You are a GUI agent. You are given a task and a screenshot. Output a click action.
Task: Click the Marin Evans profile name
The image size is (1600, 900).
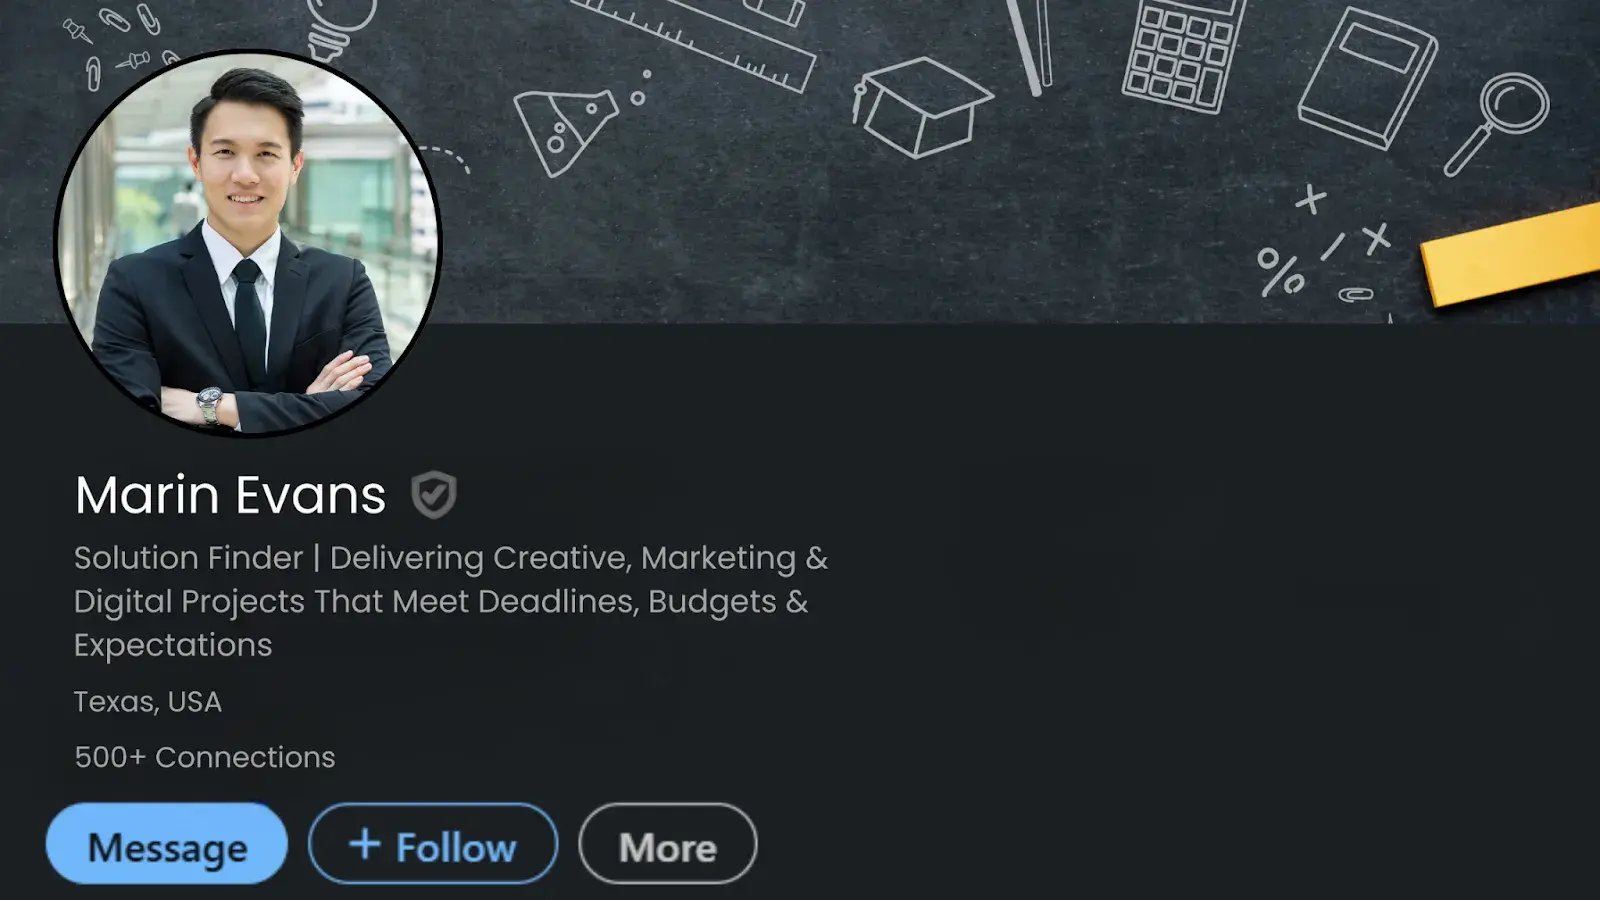(230, 495)
